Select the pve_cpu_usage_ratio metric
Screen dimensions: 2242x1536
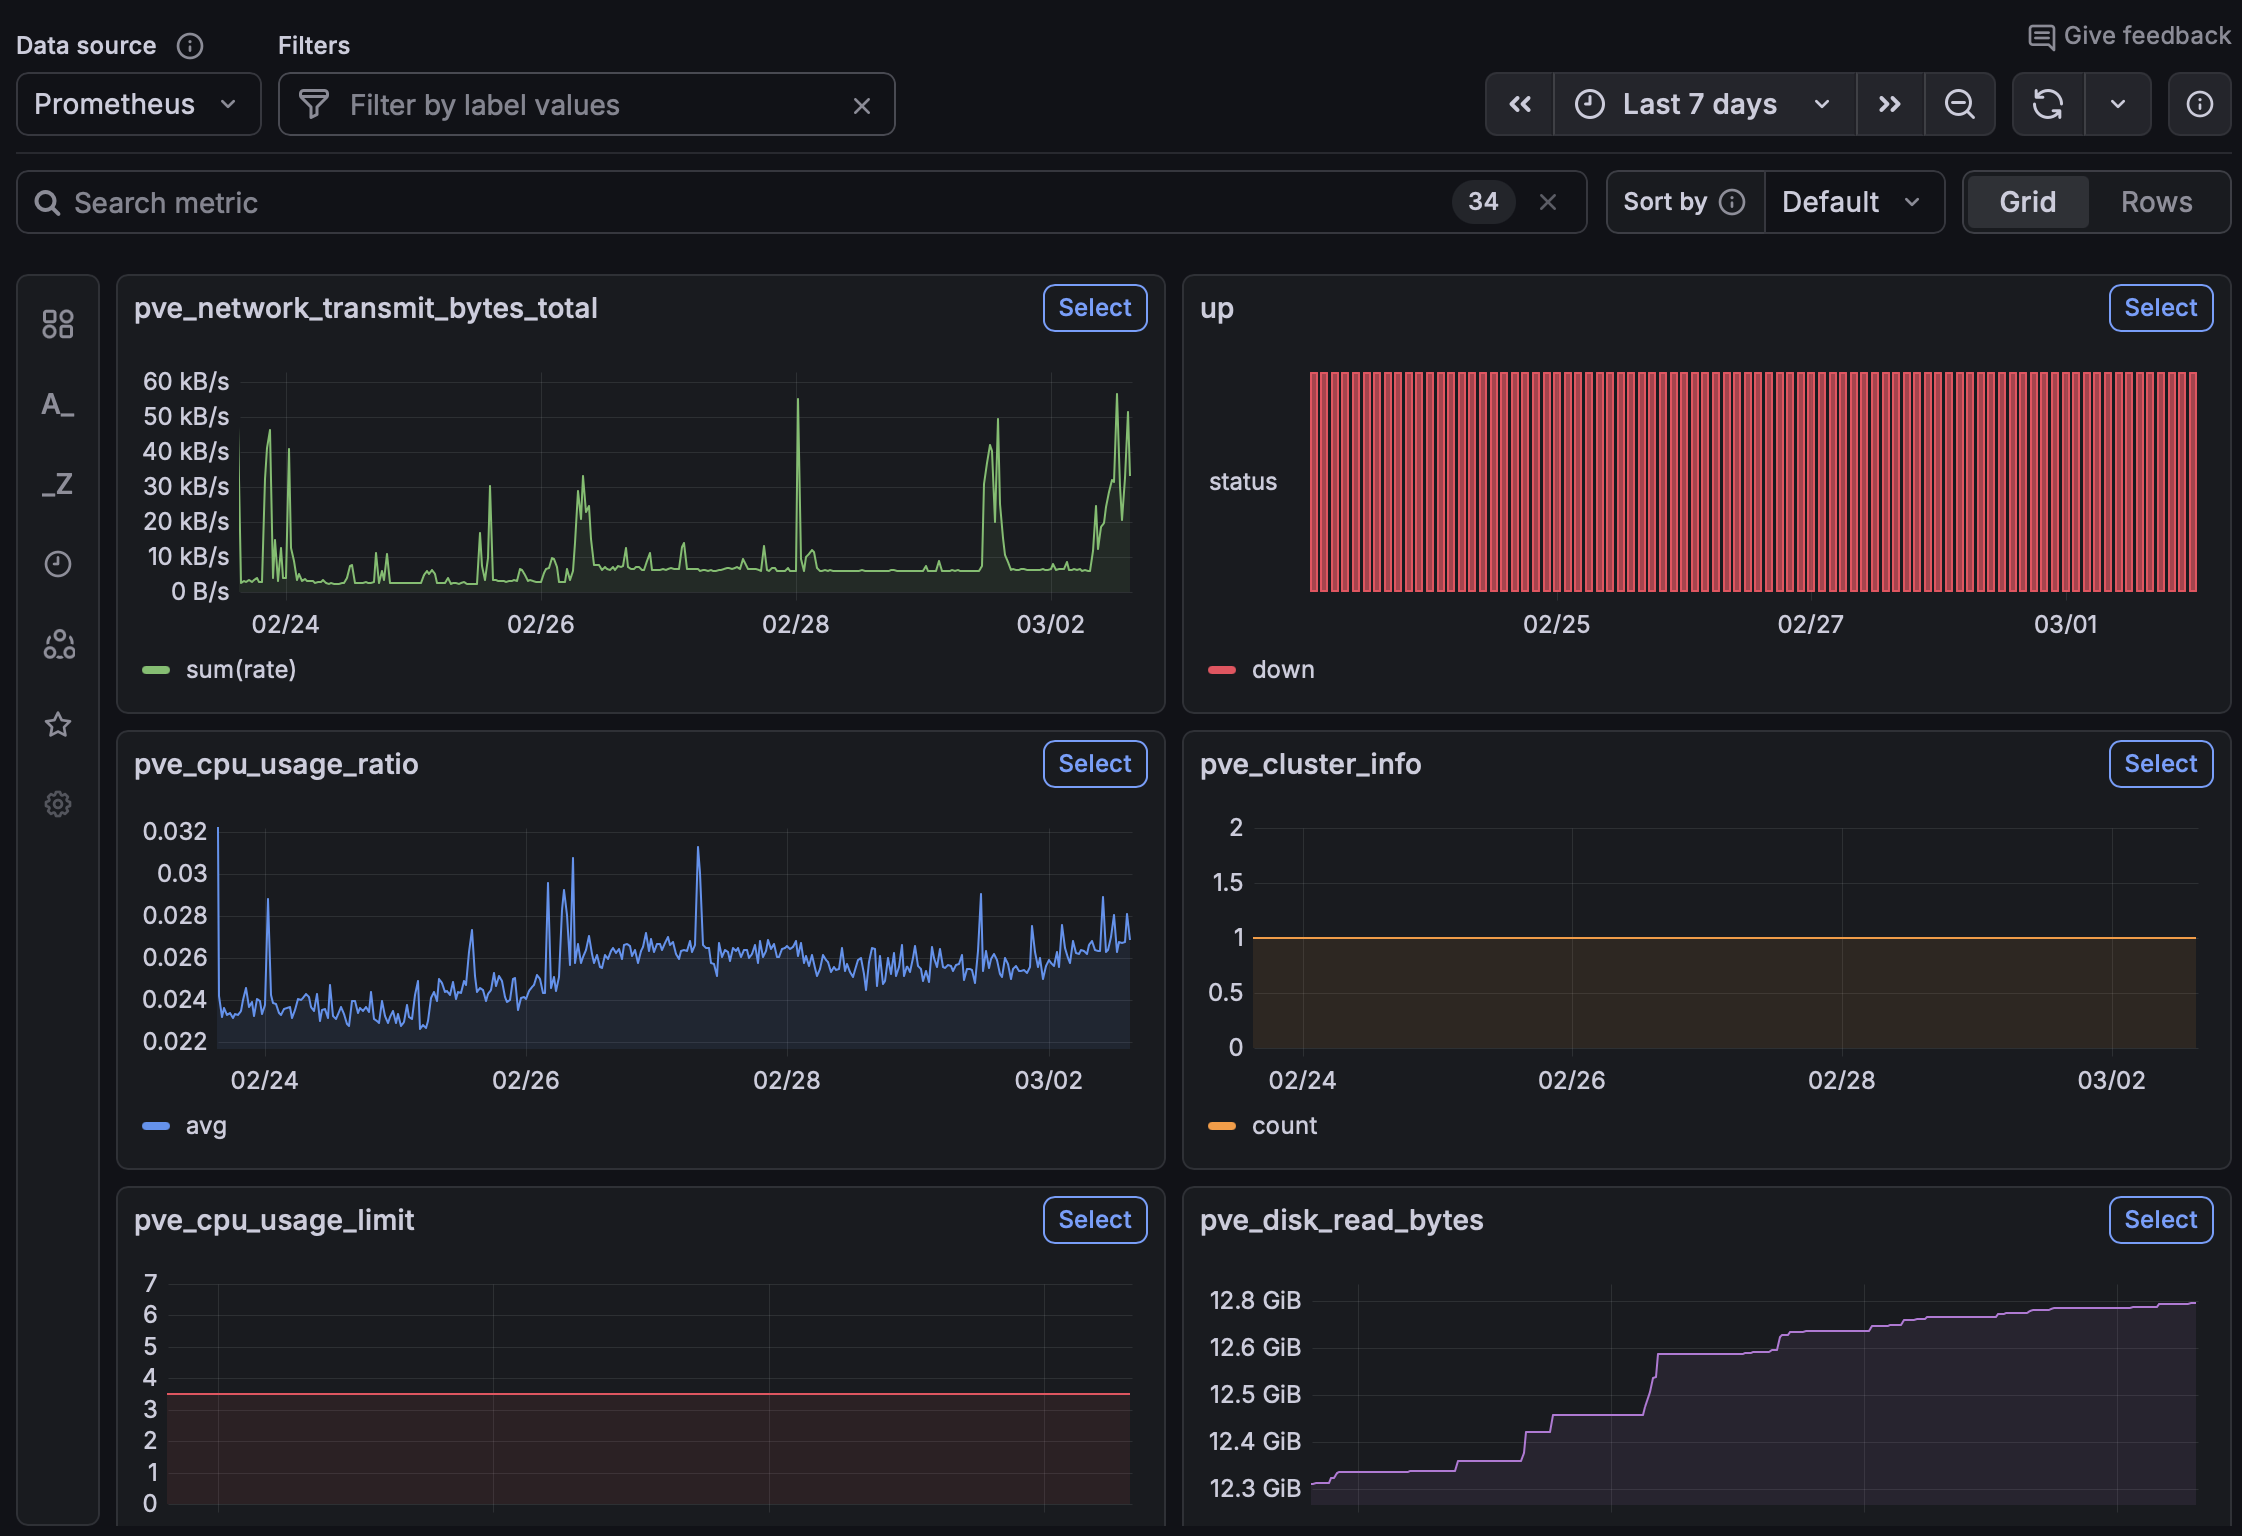(x=1094, y=763)
